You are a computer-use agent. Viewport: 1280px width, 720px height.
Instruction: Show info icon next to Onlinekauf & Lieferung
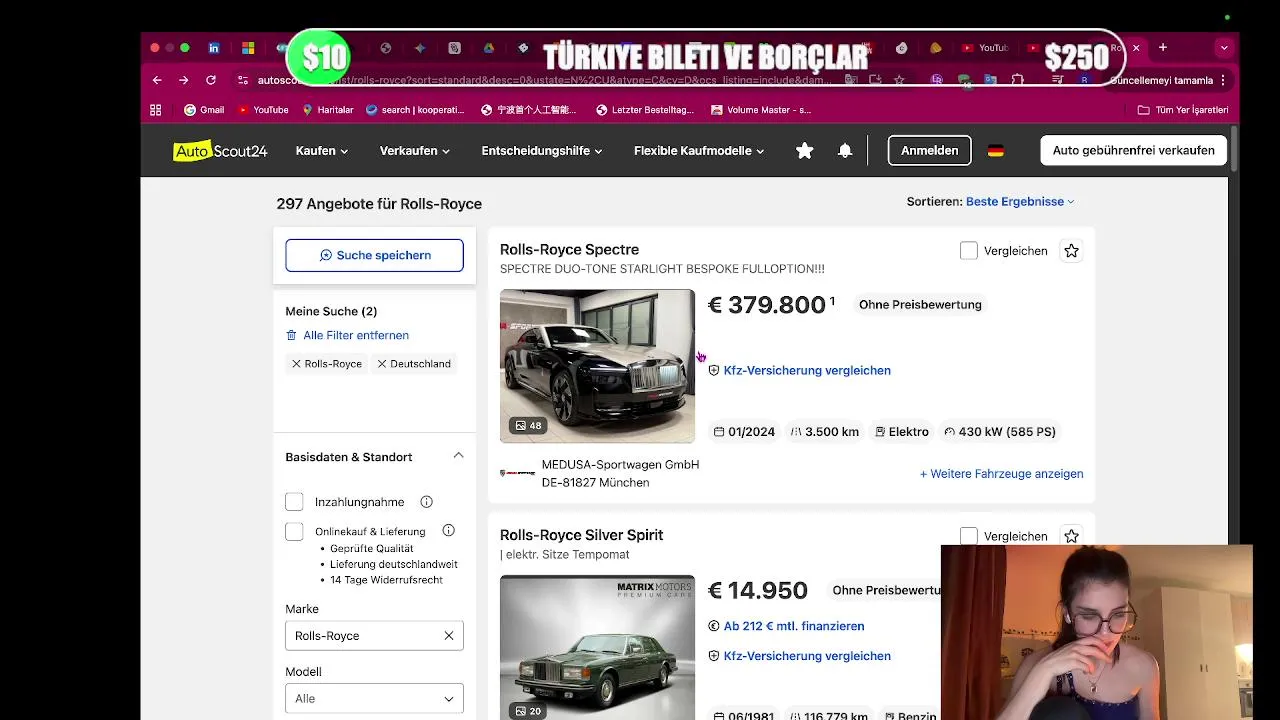(448, 531)
